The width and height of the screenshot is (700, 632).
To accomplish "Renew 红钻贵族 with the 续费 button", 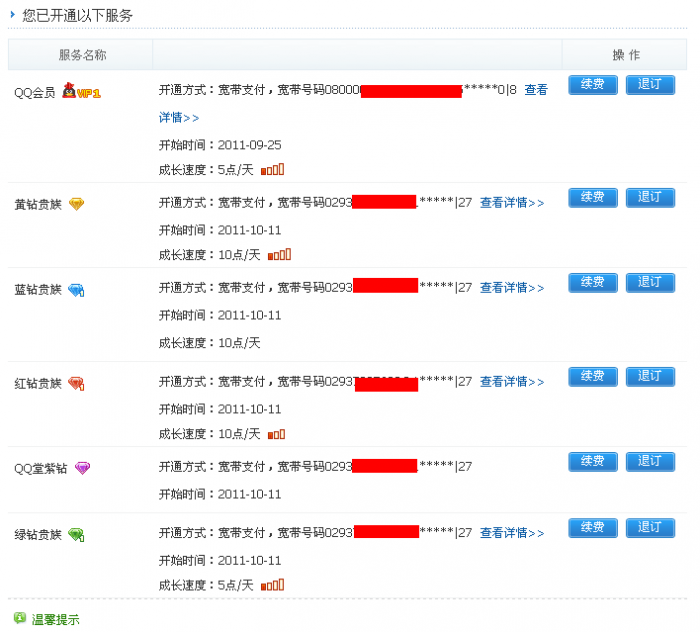I will (593, 377).
